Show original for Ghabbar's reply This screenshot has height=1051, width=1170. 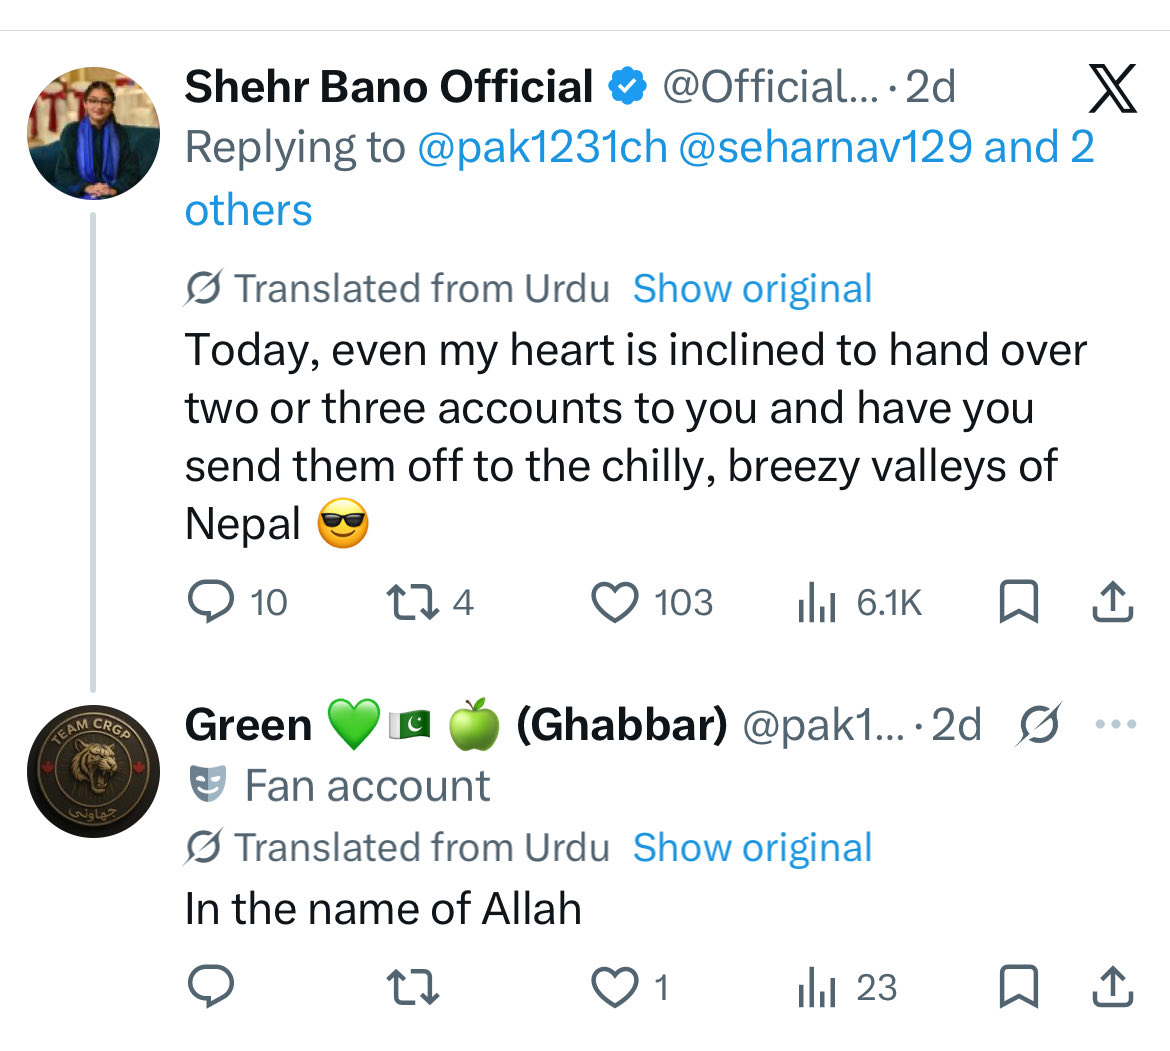(x=752, y=848)
